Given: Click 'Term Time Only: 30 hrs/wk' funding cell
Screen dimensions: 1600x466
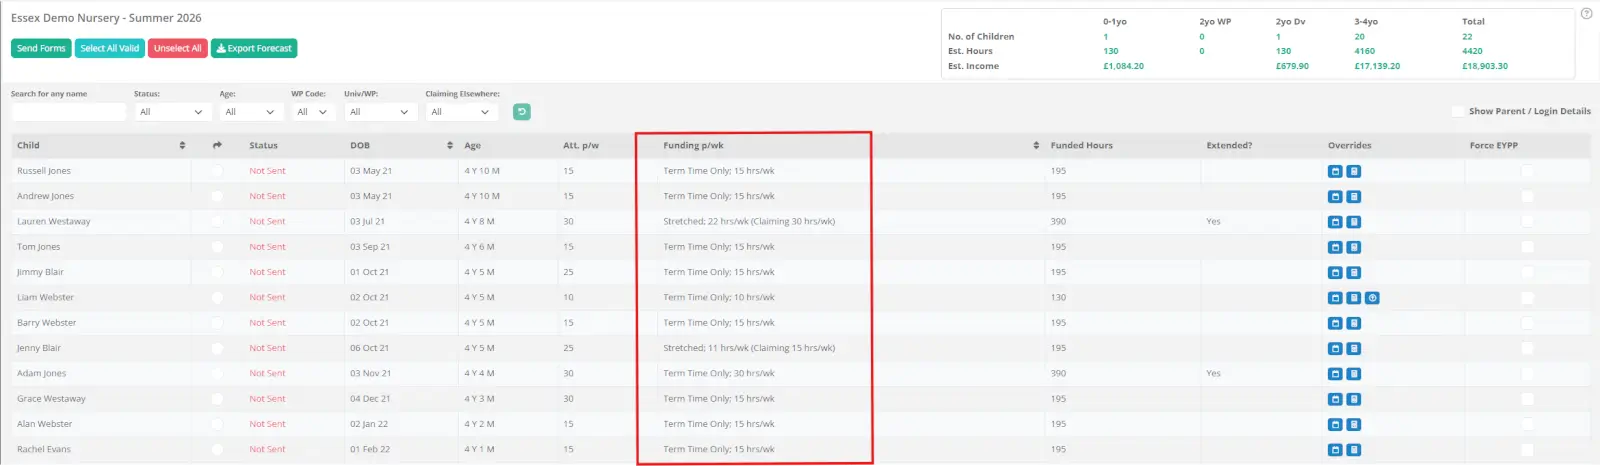Looking at the screenshot, I should click(x=719, y=373).
